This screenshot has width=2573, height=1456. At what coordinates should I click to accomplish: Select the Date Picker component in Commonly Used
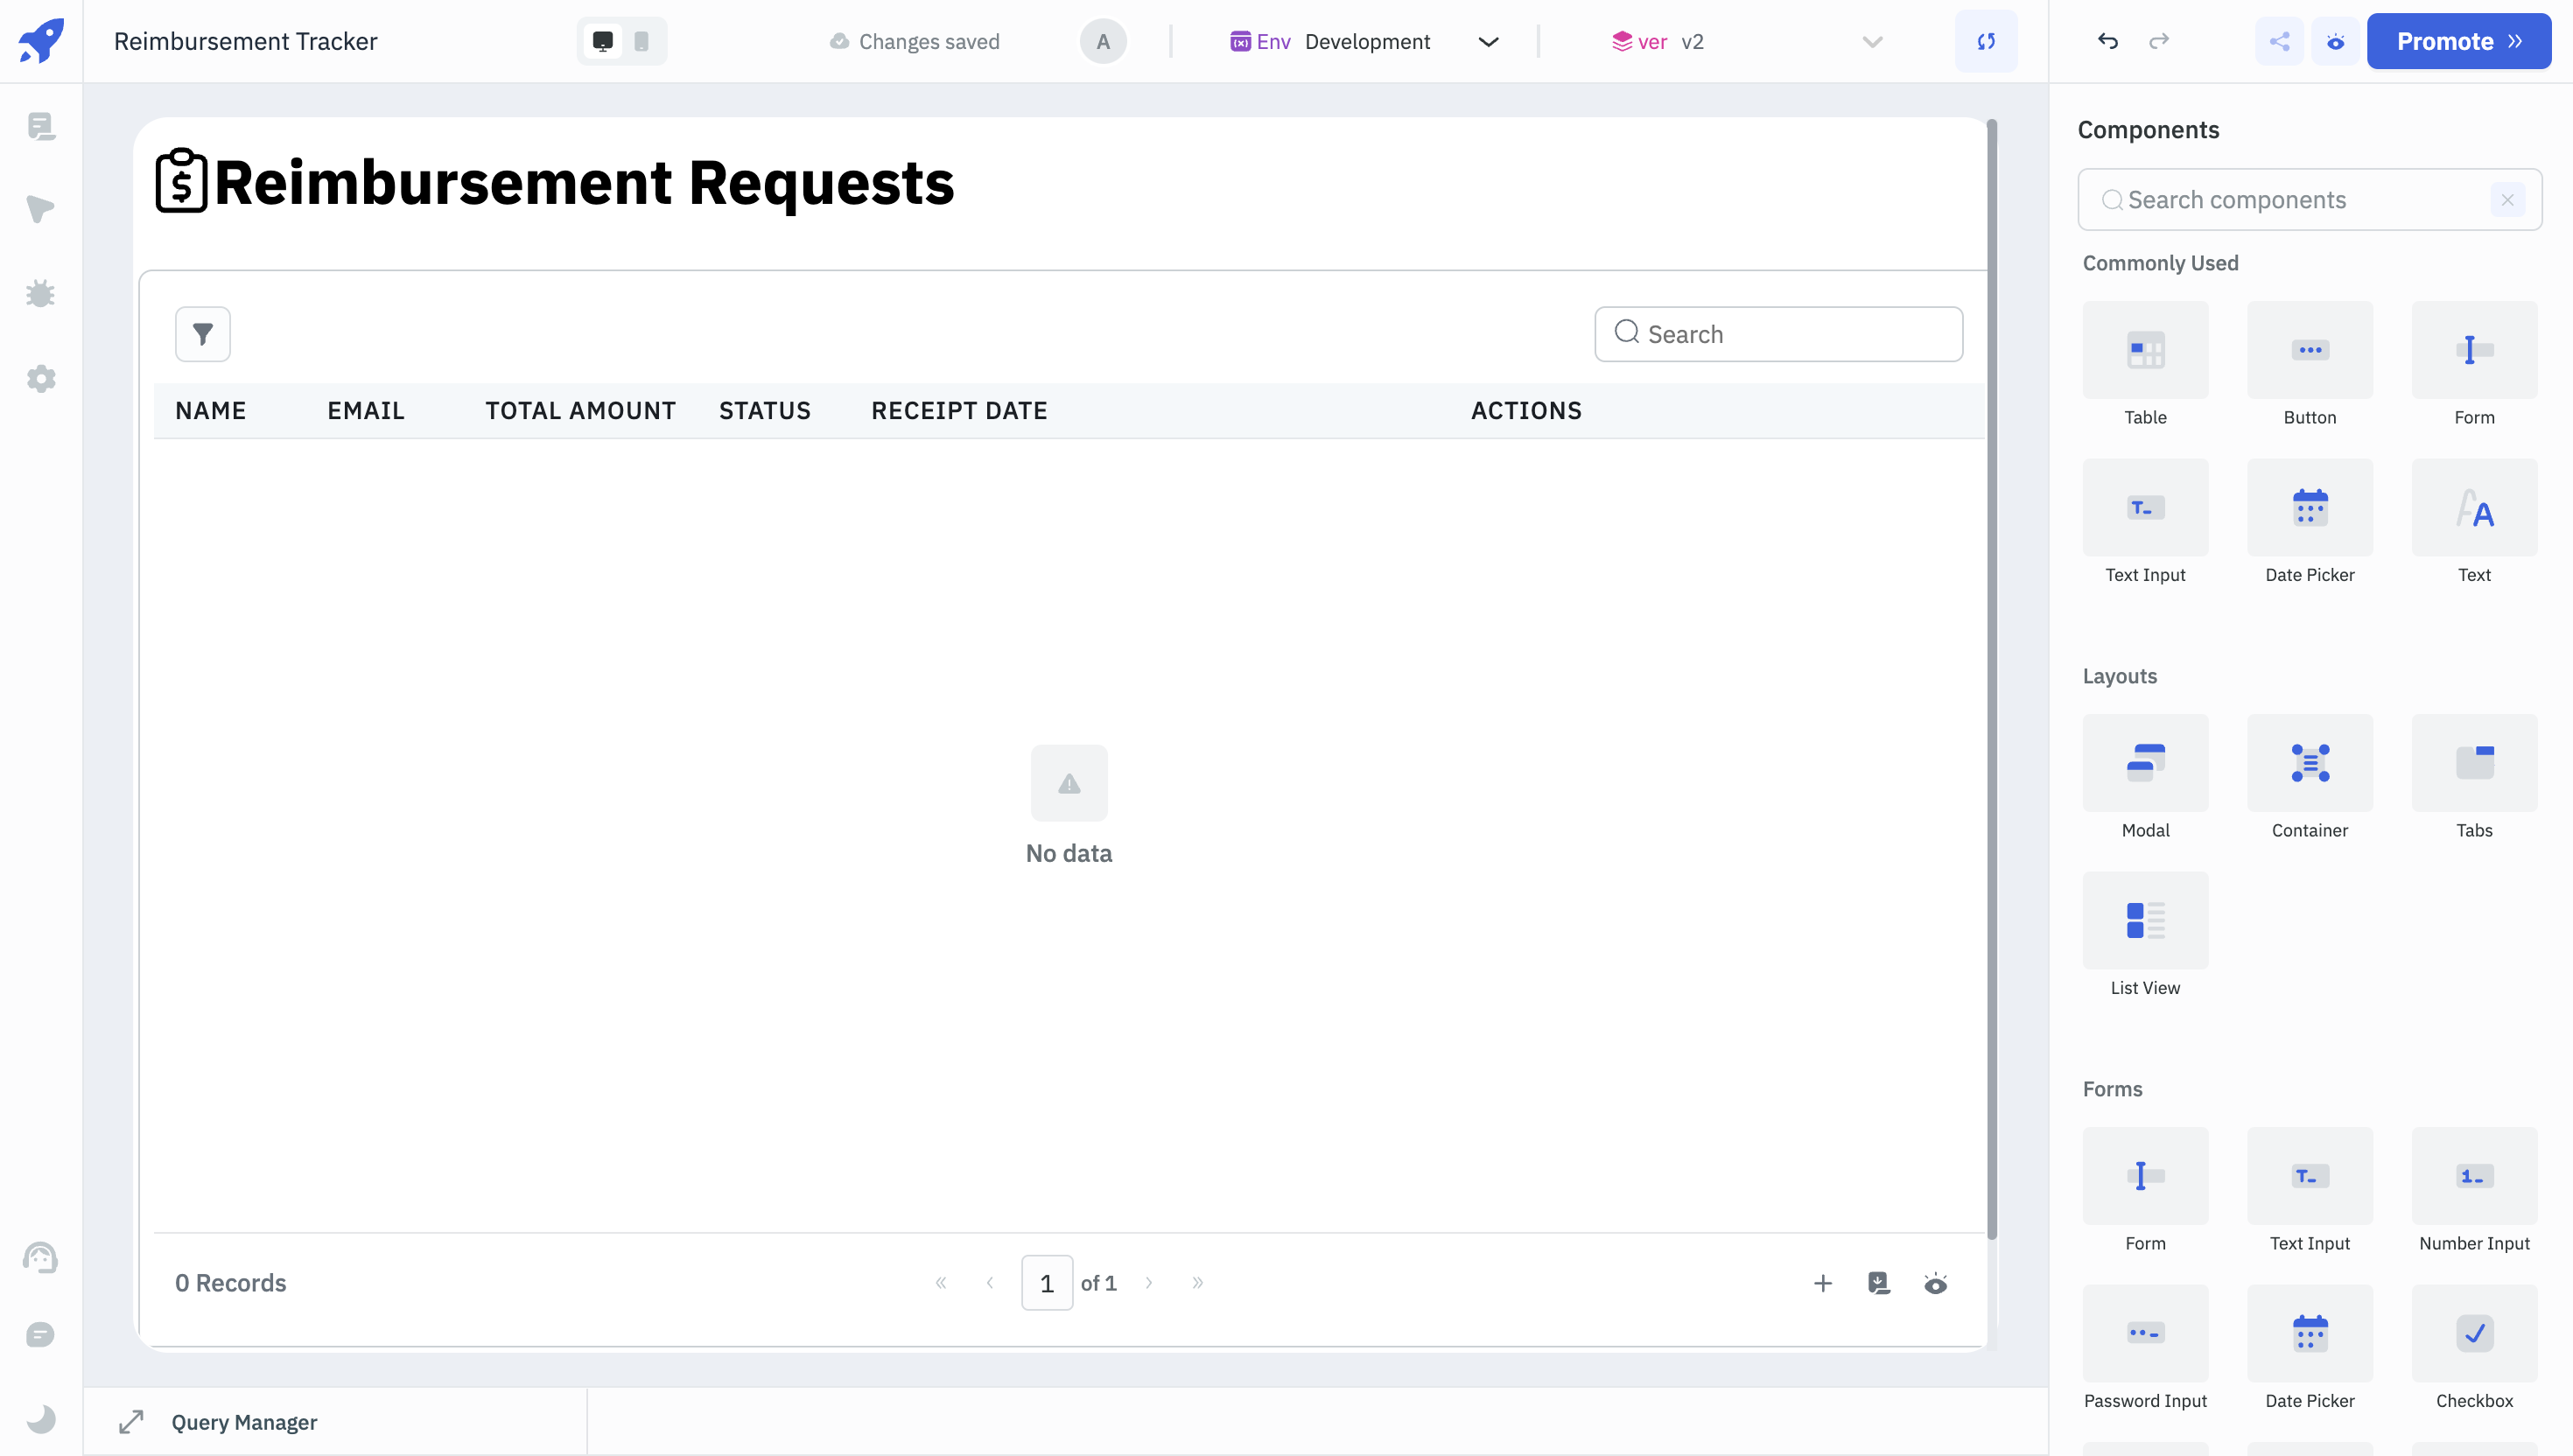point(2309,508)
